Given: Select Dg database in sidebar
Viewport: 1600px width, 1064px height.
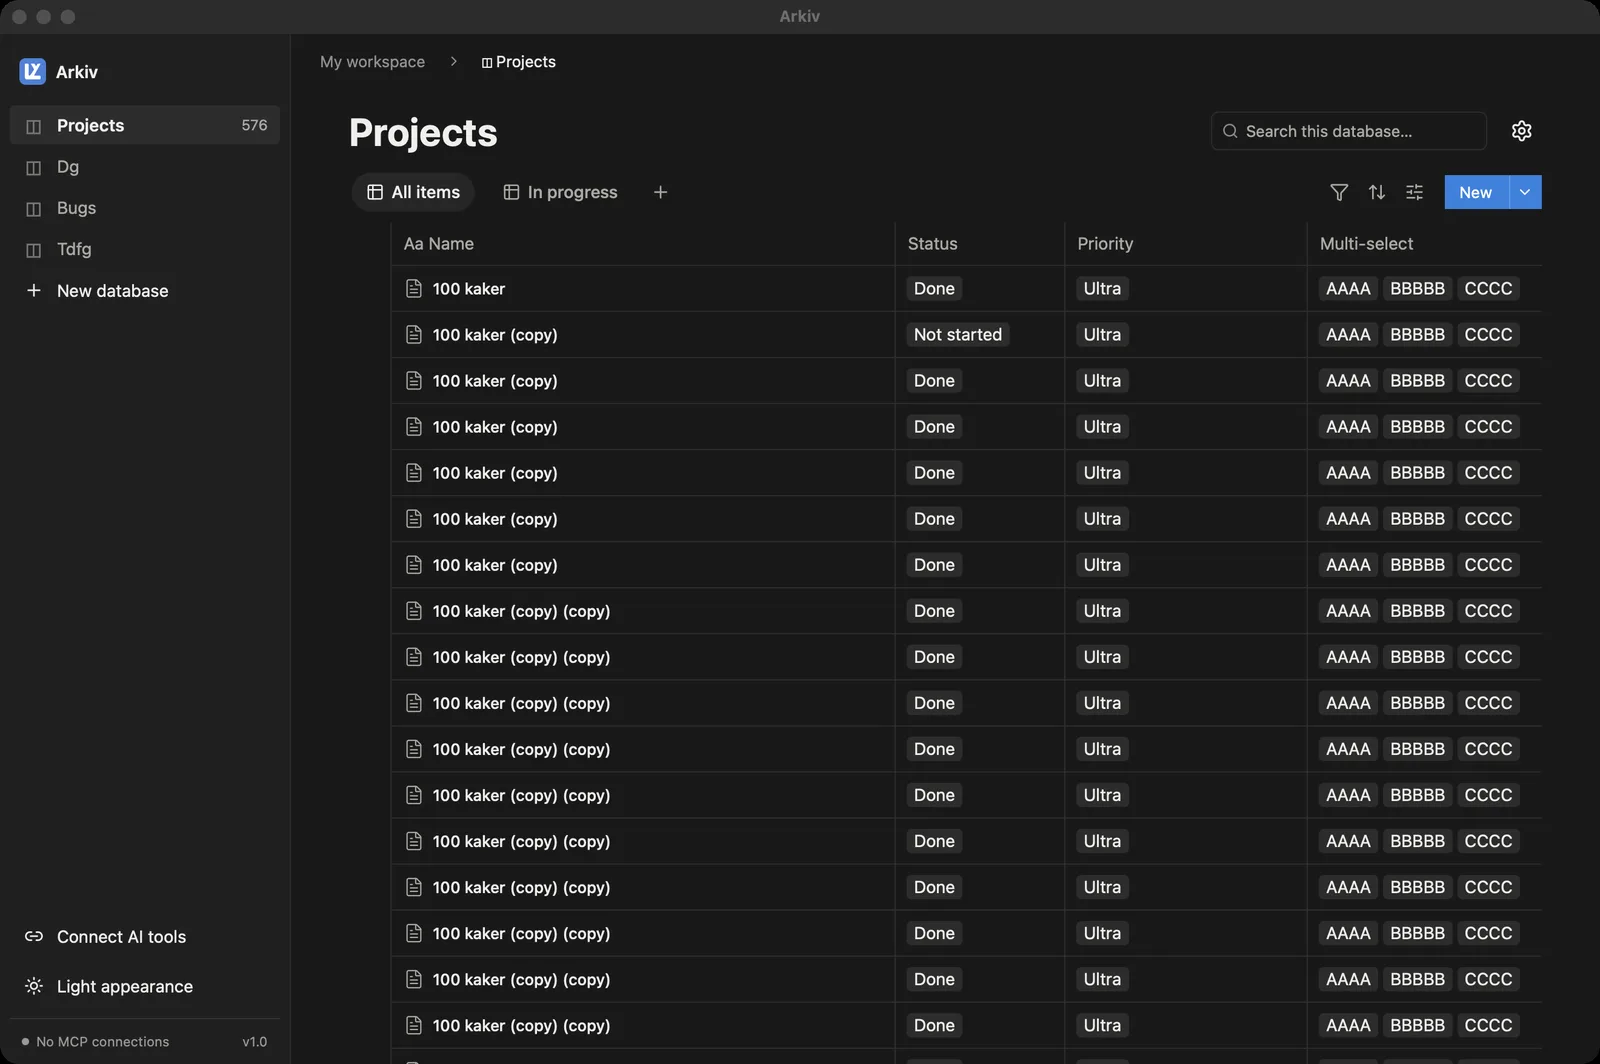Looking at the screenshot, I should (x=145, y=167).
